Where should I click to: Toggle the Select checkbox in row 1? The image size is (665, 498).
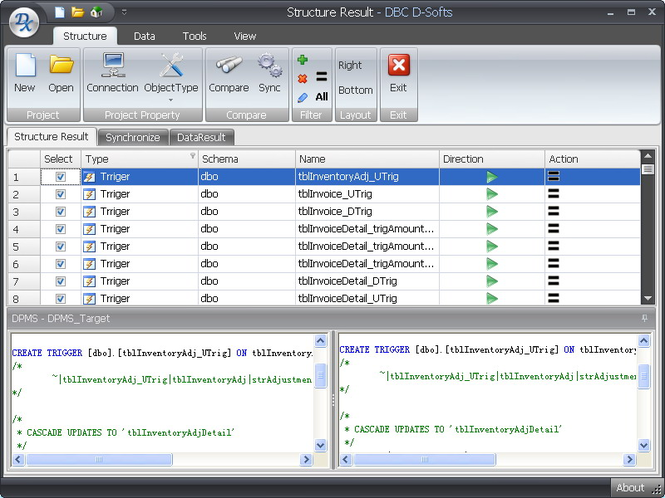point(61,177)
